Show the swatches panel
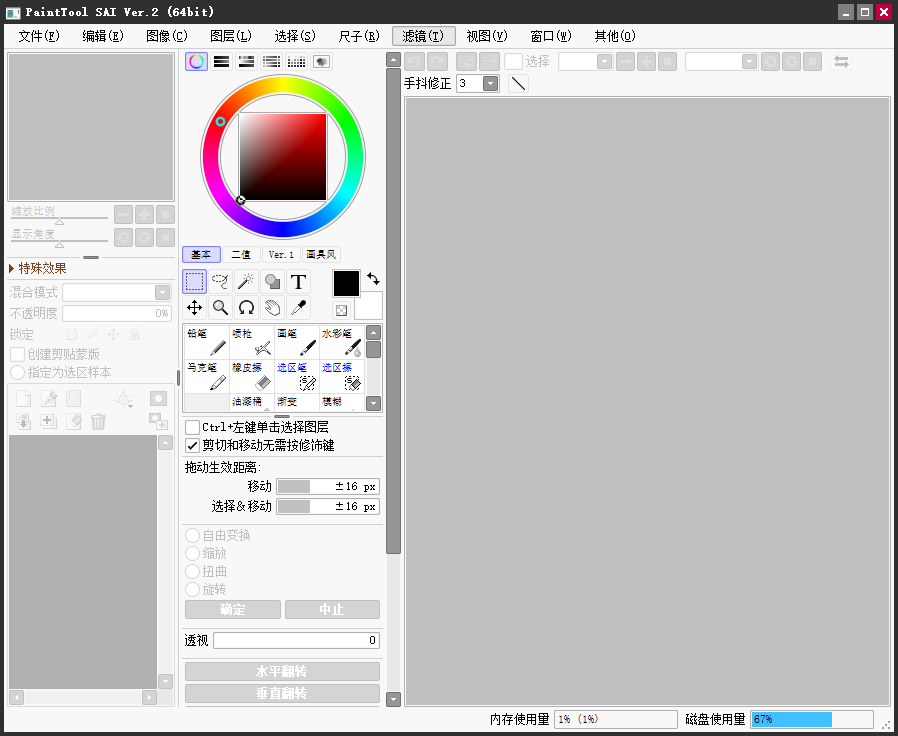898x736 pixels. [297, 61]
